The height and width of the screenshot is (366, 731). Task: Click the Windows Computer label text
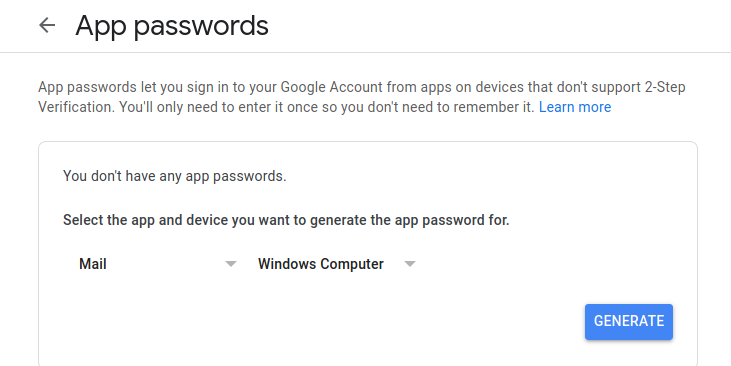point(321,264)
